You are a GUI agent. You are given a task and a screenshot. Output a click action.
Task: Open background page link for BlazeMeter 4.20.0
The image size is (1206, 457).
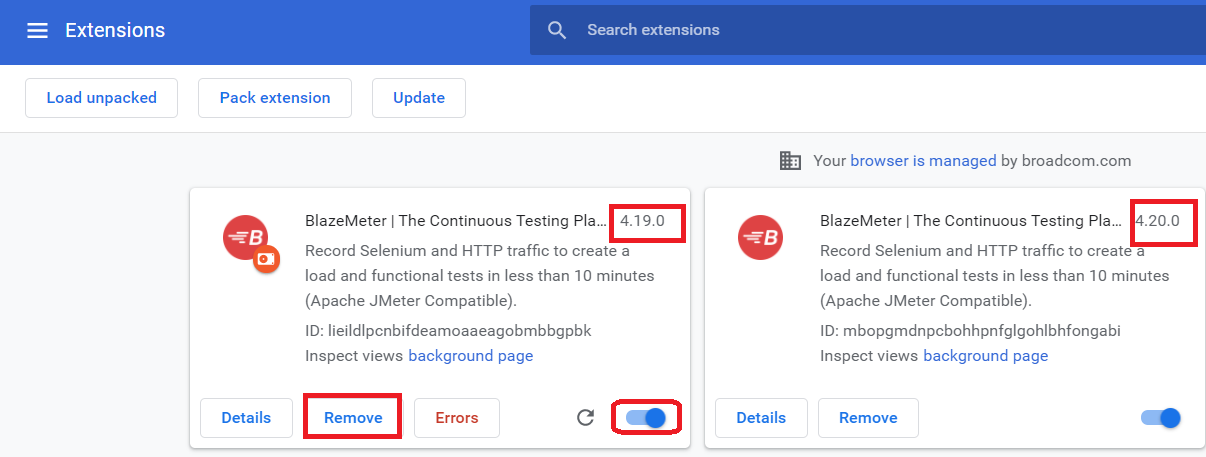pos(985,356)
